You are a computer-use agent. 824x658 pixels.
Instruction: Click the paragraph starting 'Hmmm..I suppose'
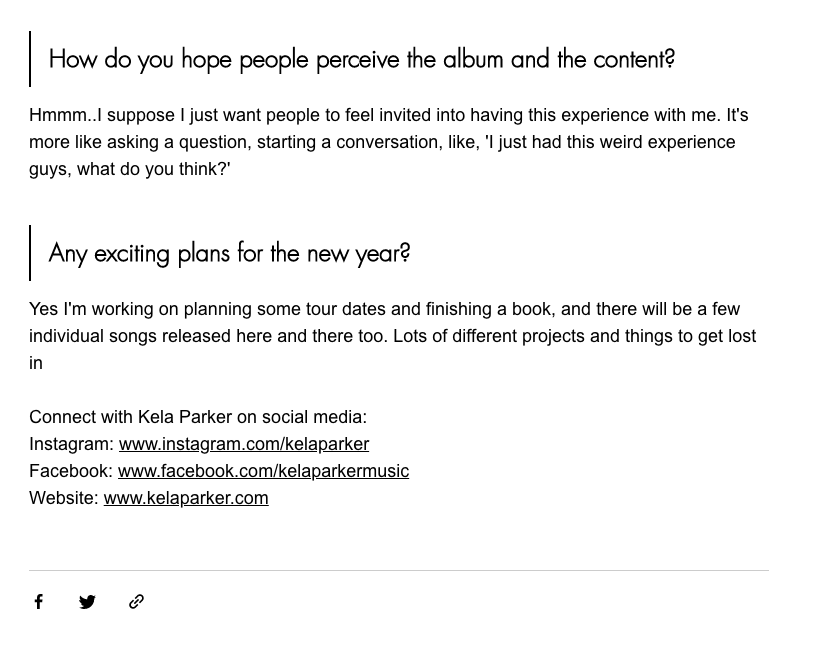(x=388, y=142)
